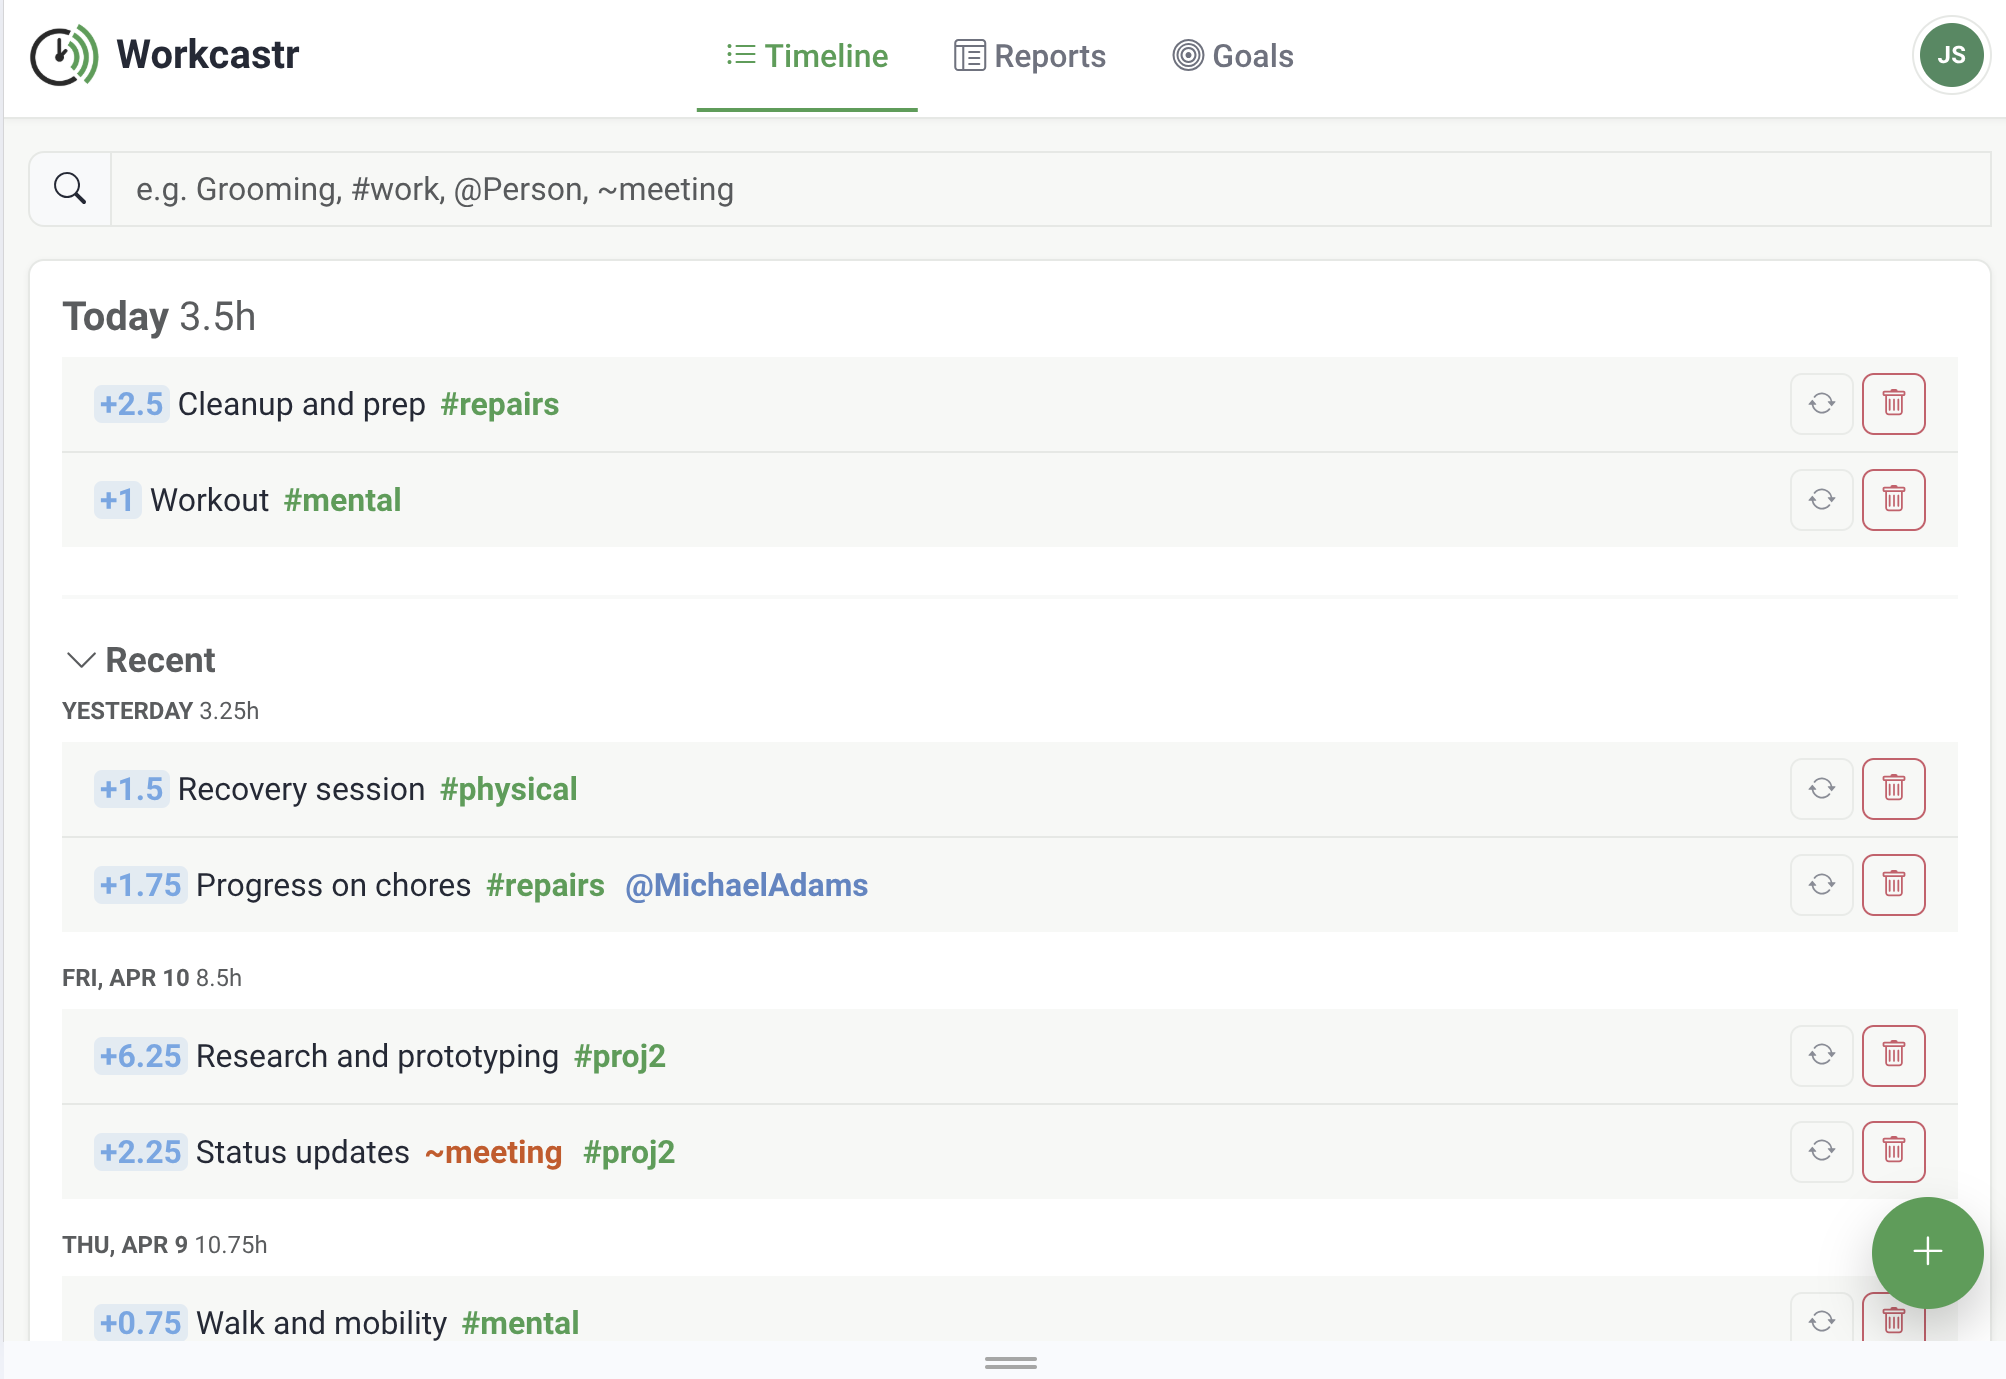Select the Timeline tab

[807, 56]
